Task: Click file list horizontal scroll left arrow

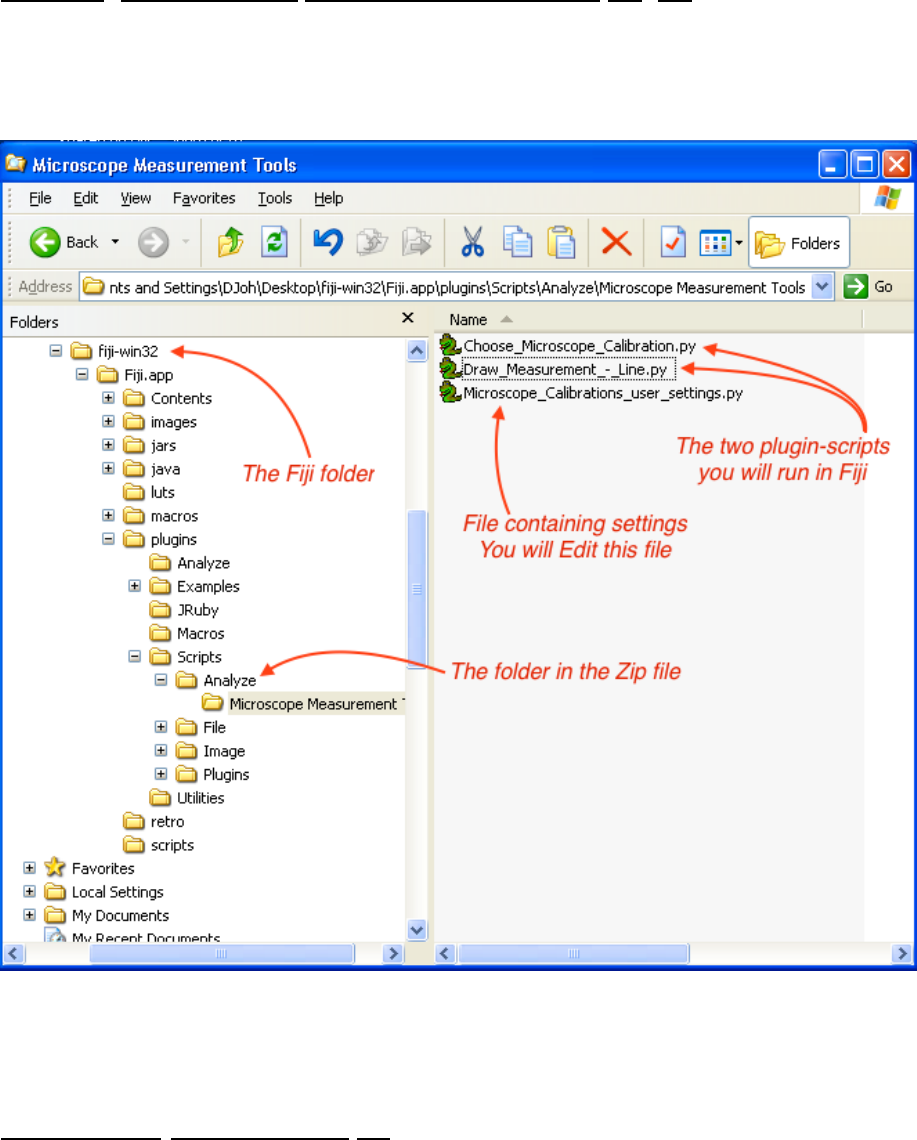Action: pos(445,953)
